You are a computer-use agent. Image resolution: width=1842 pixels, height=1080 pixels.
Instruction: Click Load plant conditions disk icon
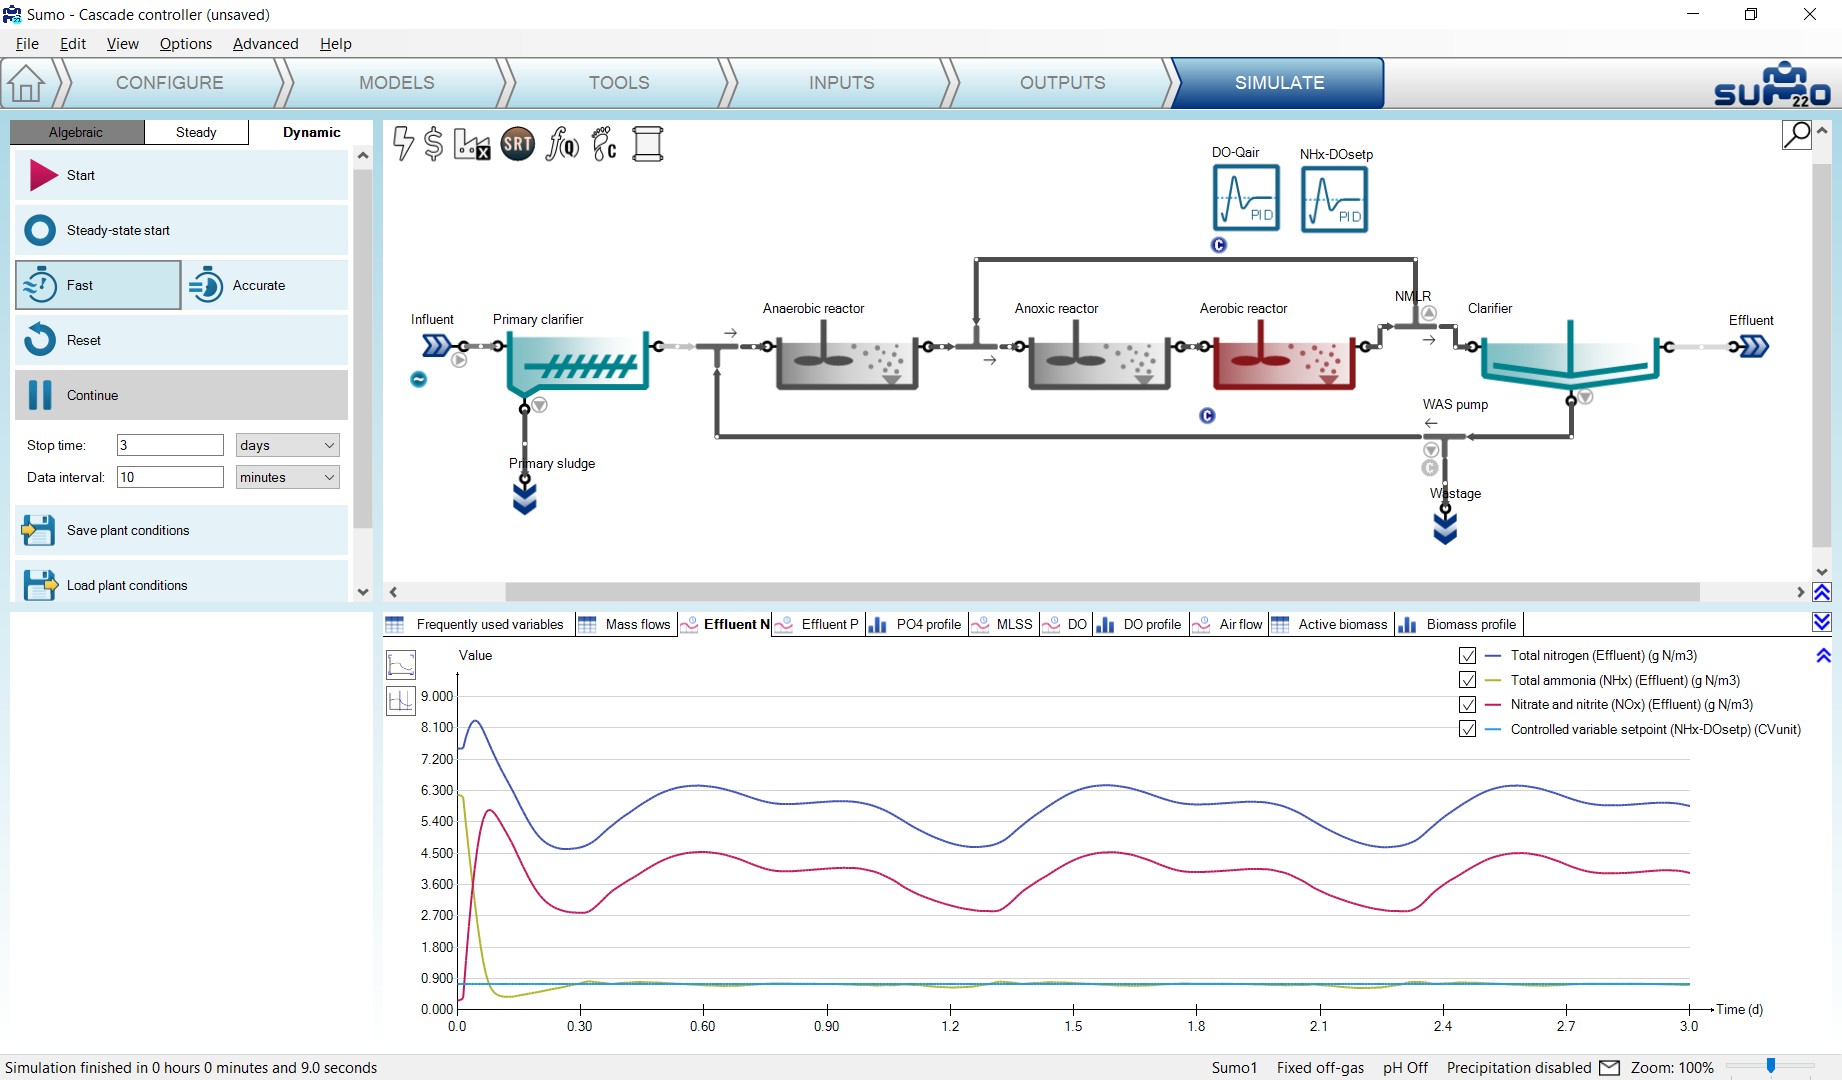(x=40, y=585)
